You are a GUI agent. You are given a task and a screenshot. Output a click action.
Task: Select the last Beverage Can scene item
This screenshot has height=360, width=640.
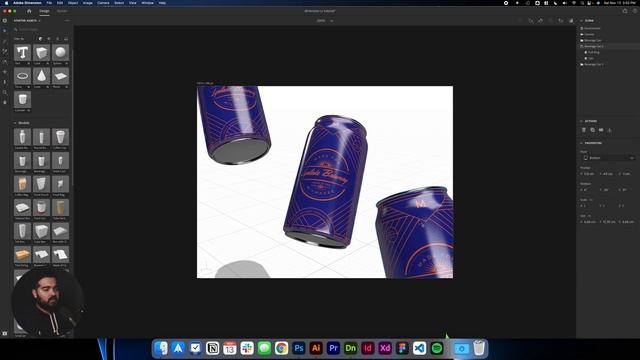(x=594, y=64)
